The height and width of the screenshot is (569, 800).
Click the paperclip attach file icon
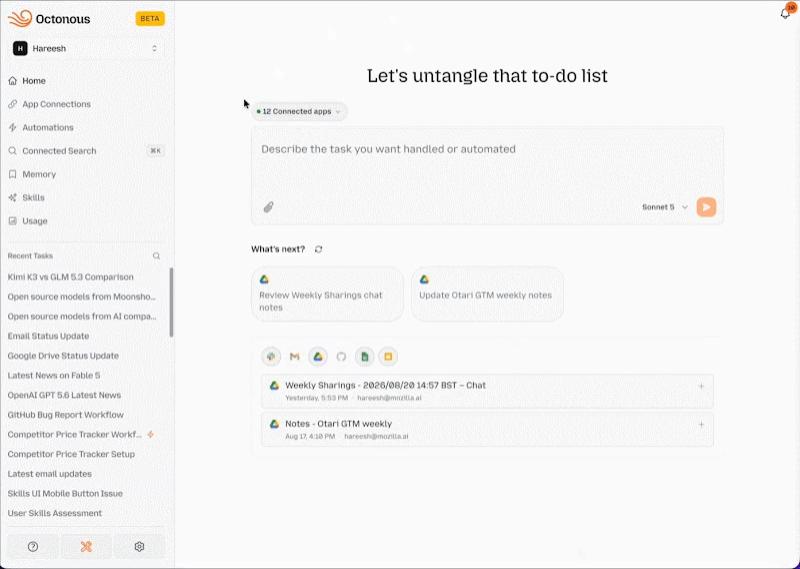(x=268, y=207)
